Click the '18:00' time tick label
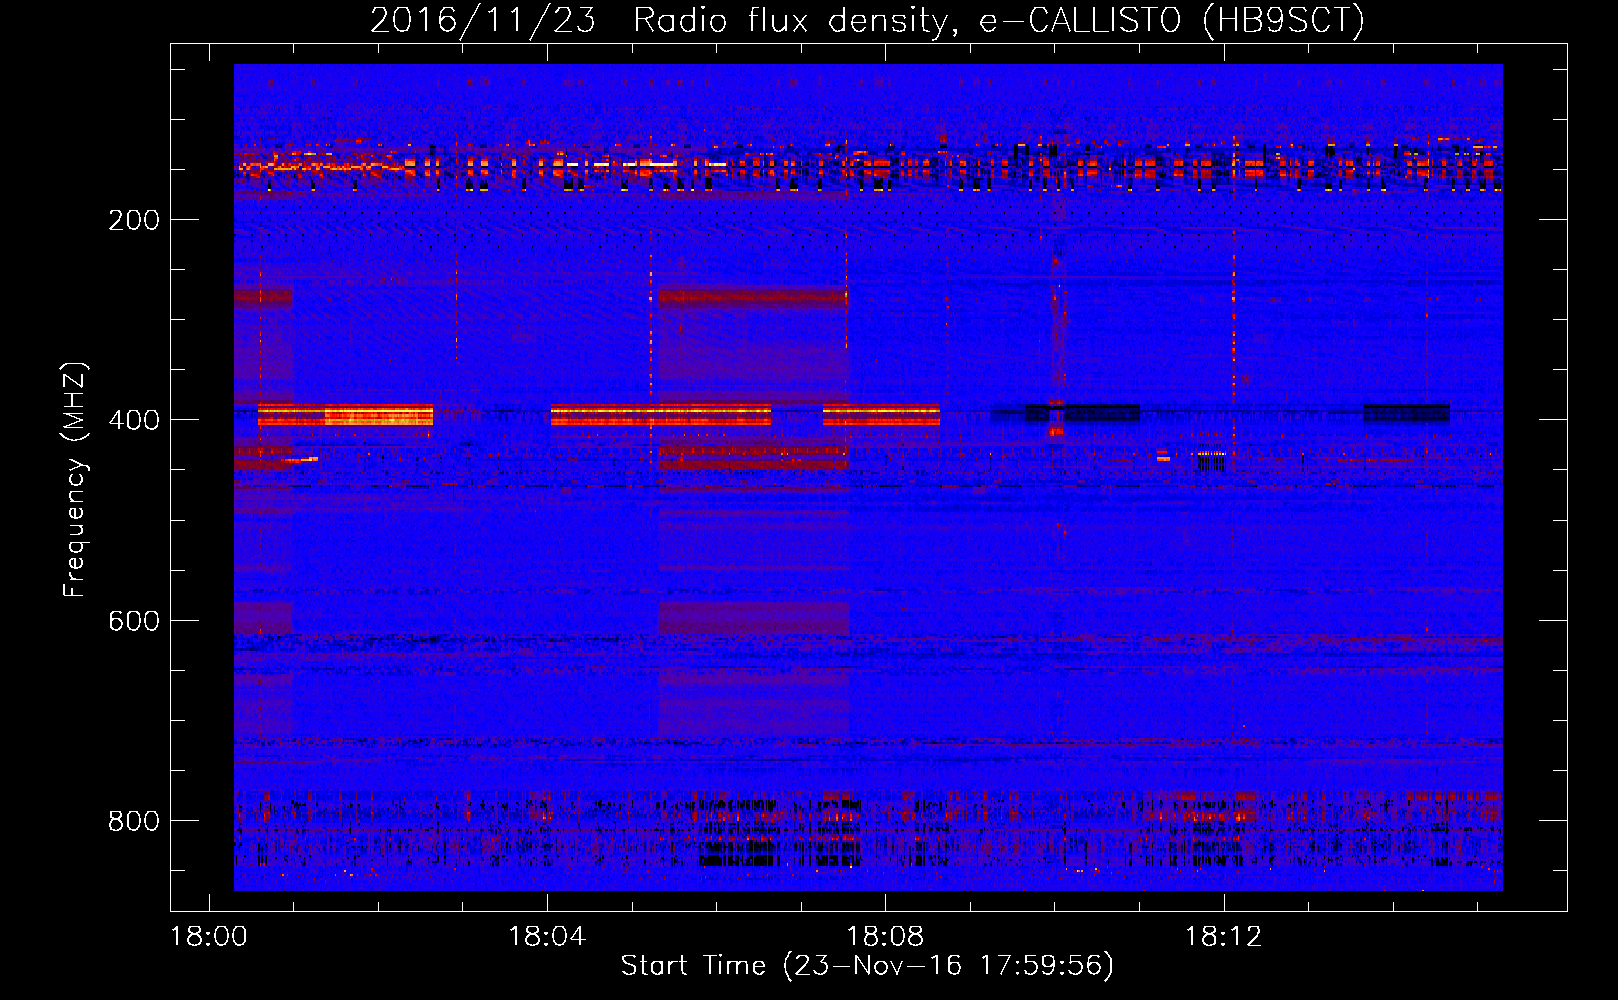The width and height of the screenshot is (1618, 1000). 209,937
